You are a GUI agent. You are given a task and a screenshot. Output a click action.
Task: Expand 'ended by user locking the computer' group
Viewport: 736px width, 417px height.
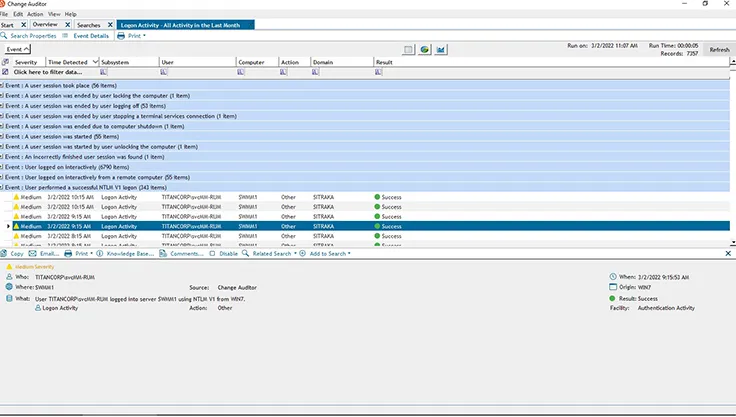coord(2,96)
